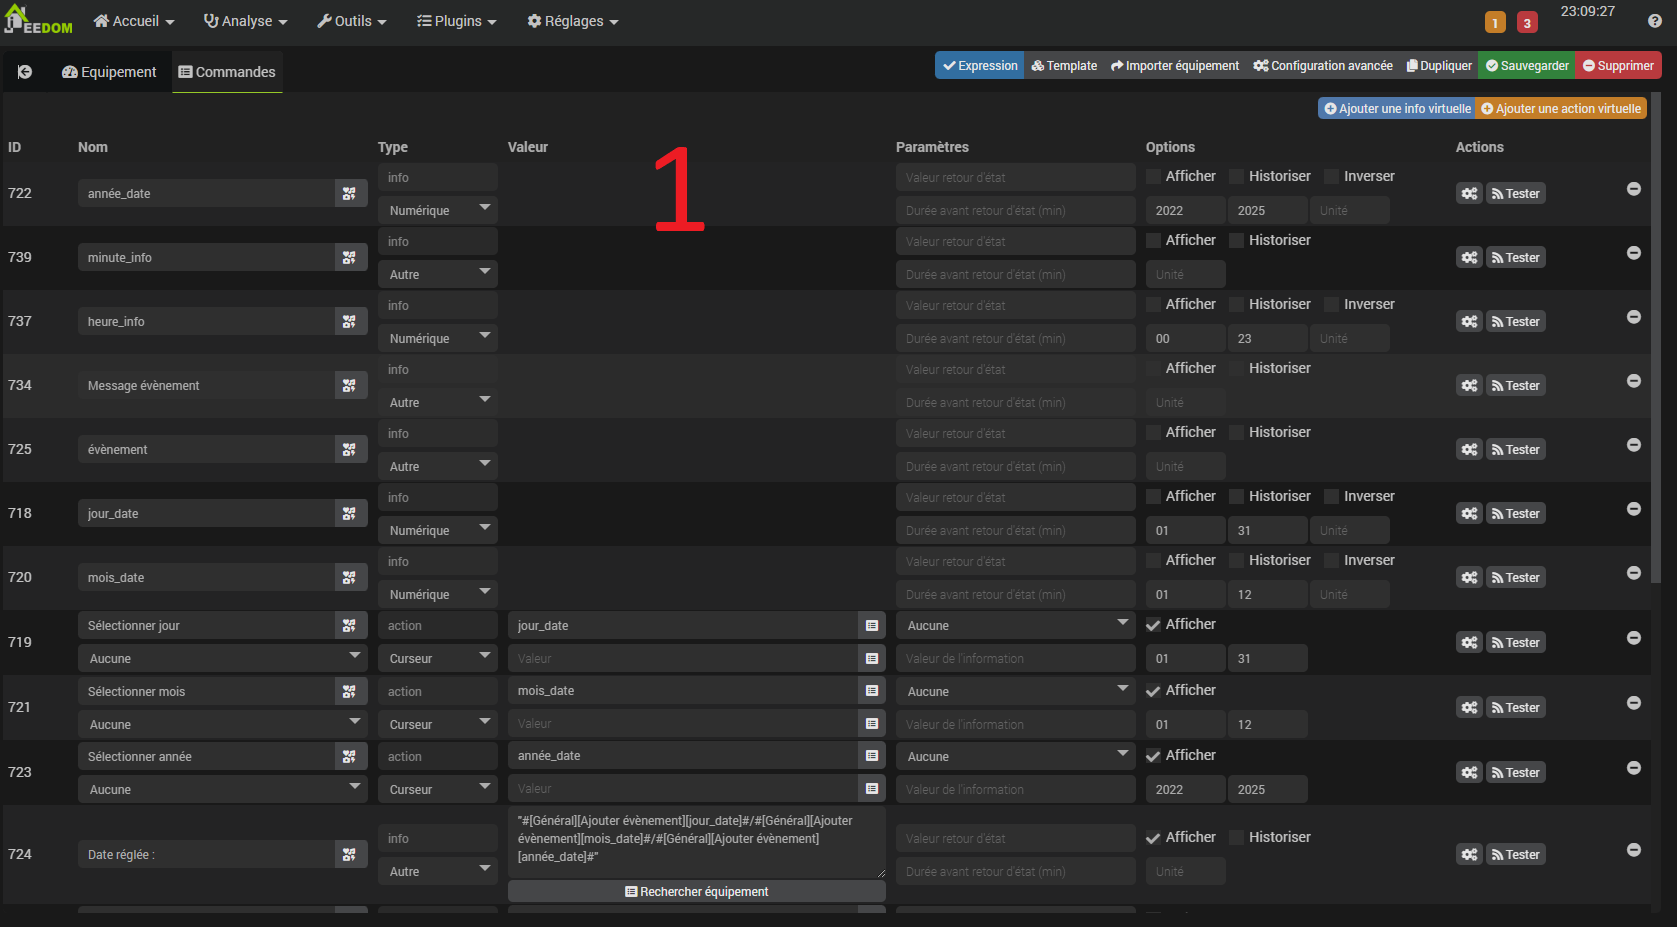Enable Historiser checkbox for année_date
This screenshot has width=1677, height=927.
[x=1237, y=177]
